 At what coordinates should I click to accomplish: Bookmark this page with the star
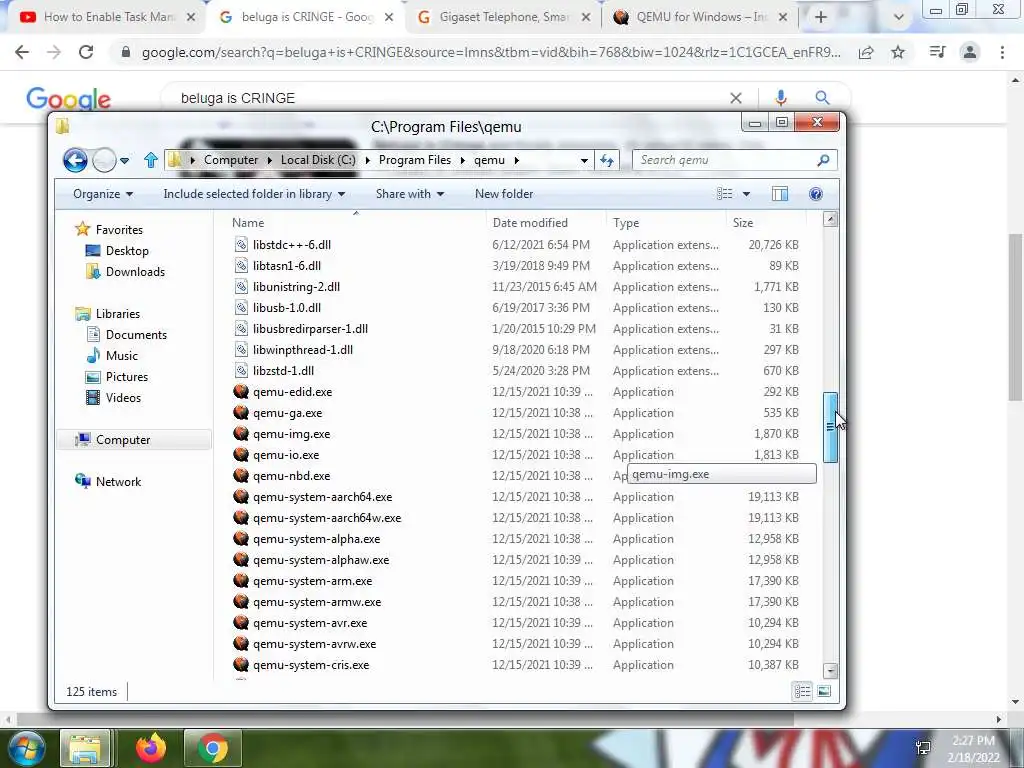[x=898, y=52]
